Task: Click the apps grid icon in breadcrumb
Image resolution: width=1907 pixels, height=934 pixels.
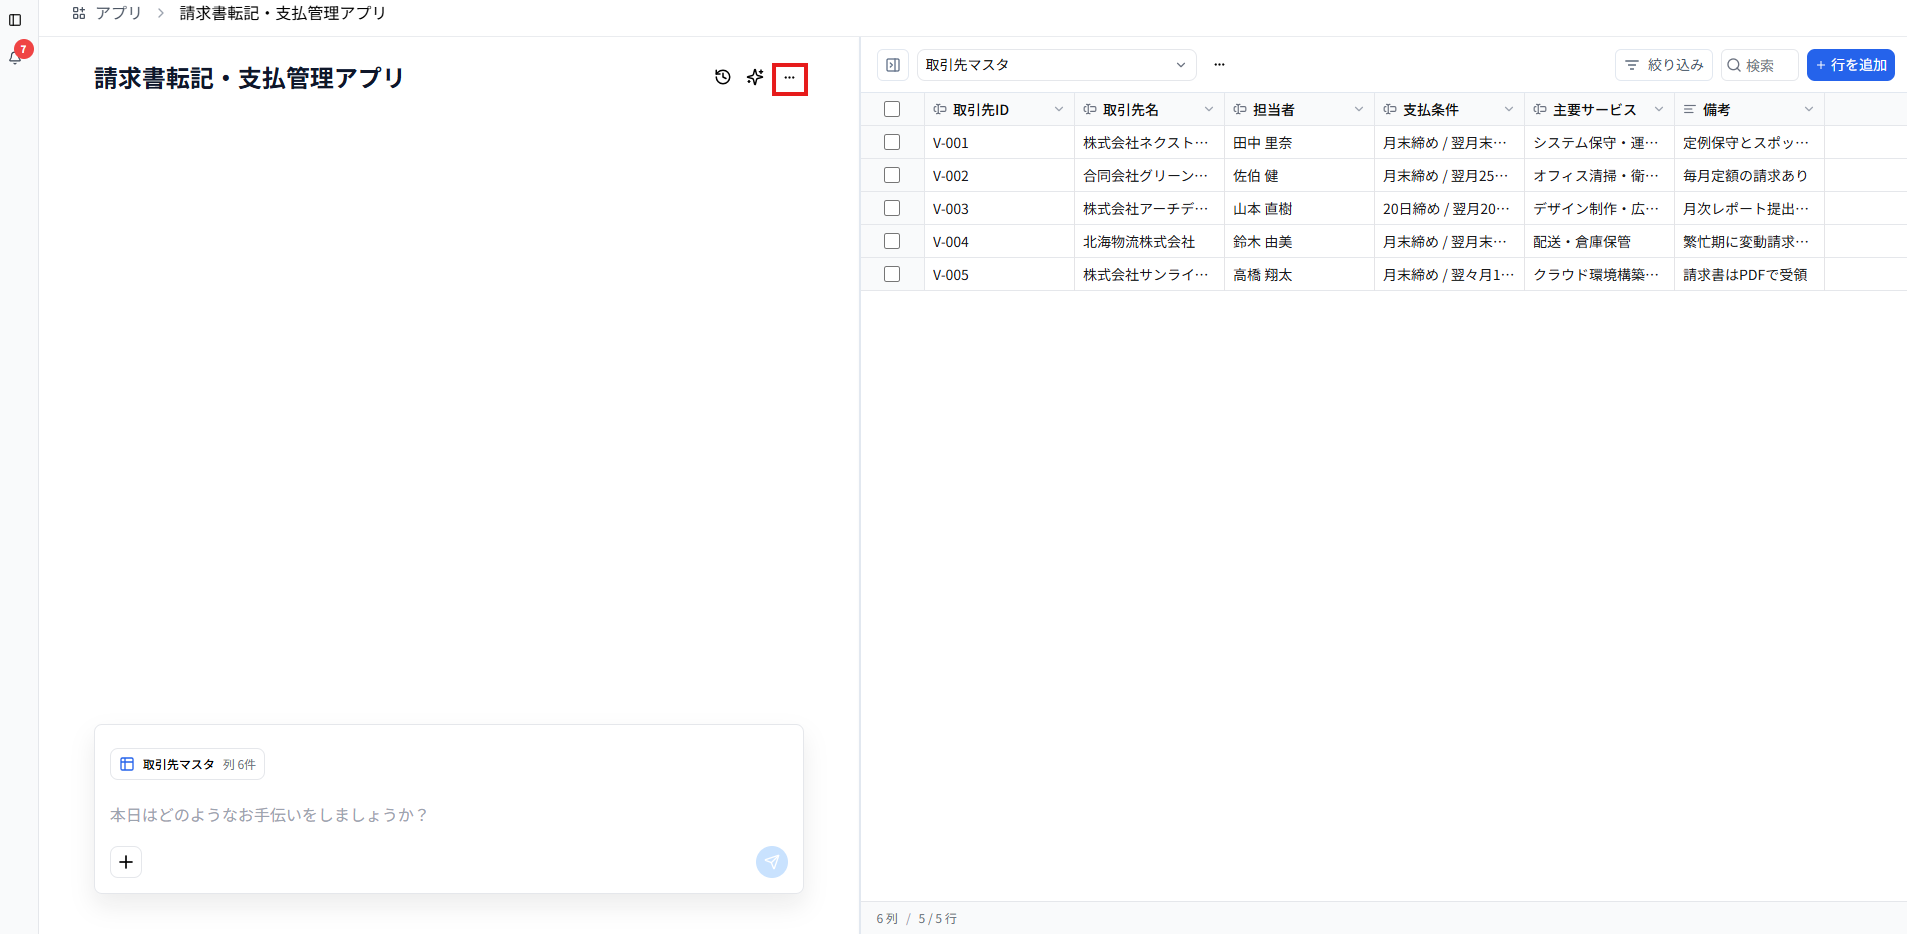Action: (x=79, y=13)
